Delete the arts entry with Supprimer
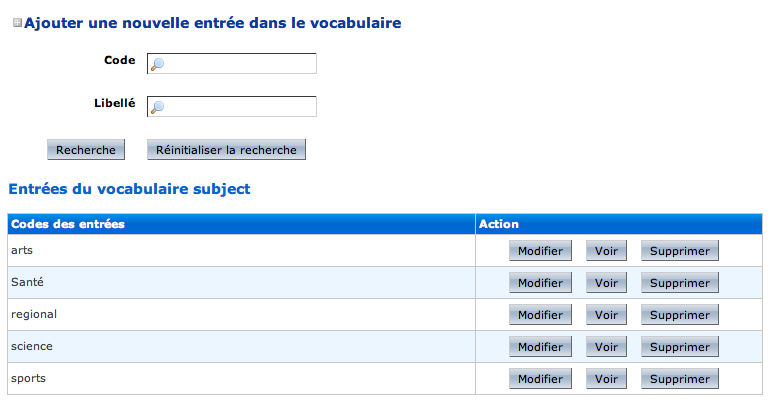Viewport: 774px width, 409px height. [x=679, y=251]
